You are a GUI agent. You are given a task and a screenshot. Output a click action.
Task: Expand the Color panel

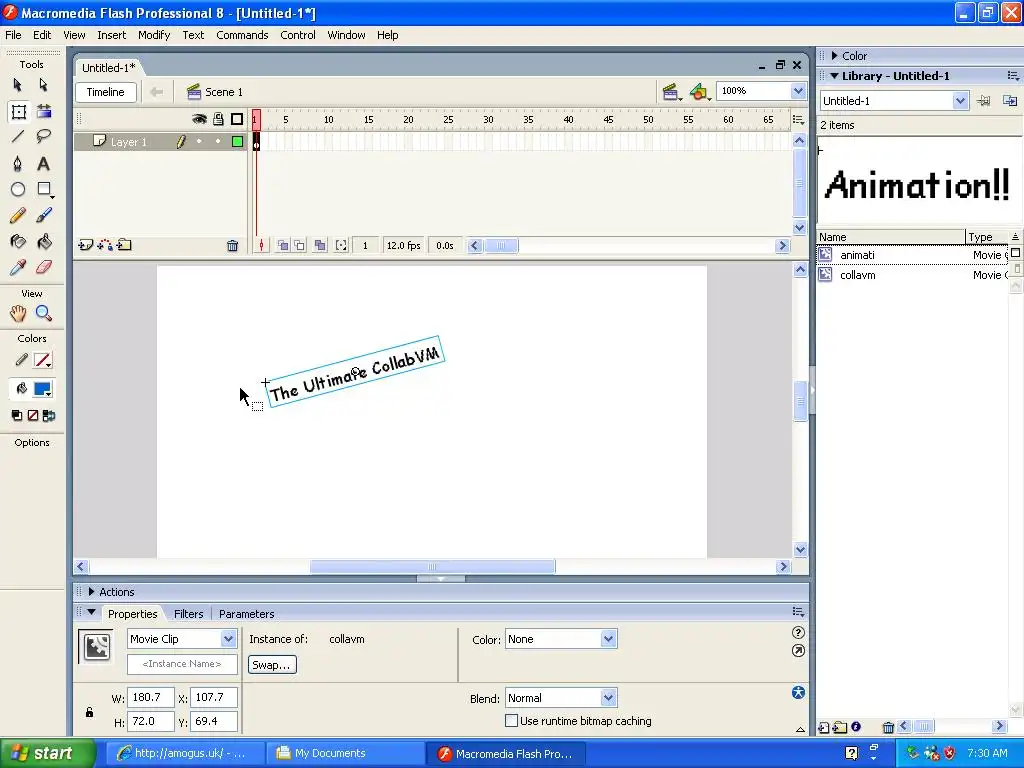pyautogui.click(x=835, y=56)
